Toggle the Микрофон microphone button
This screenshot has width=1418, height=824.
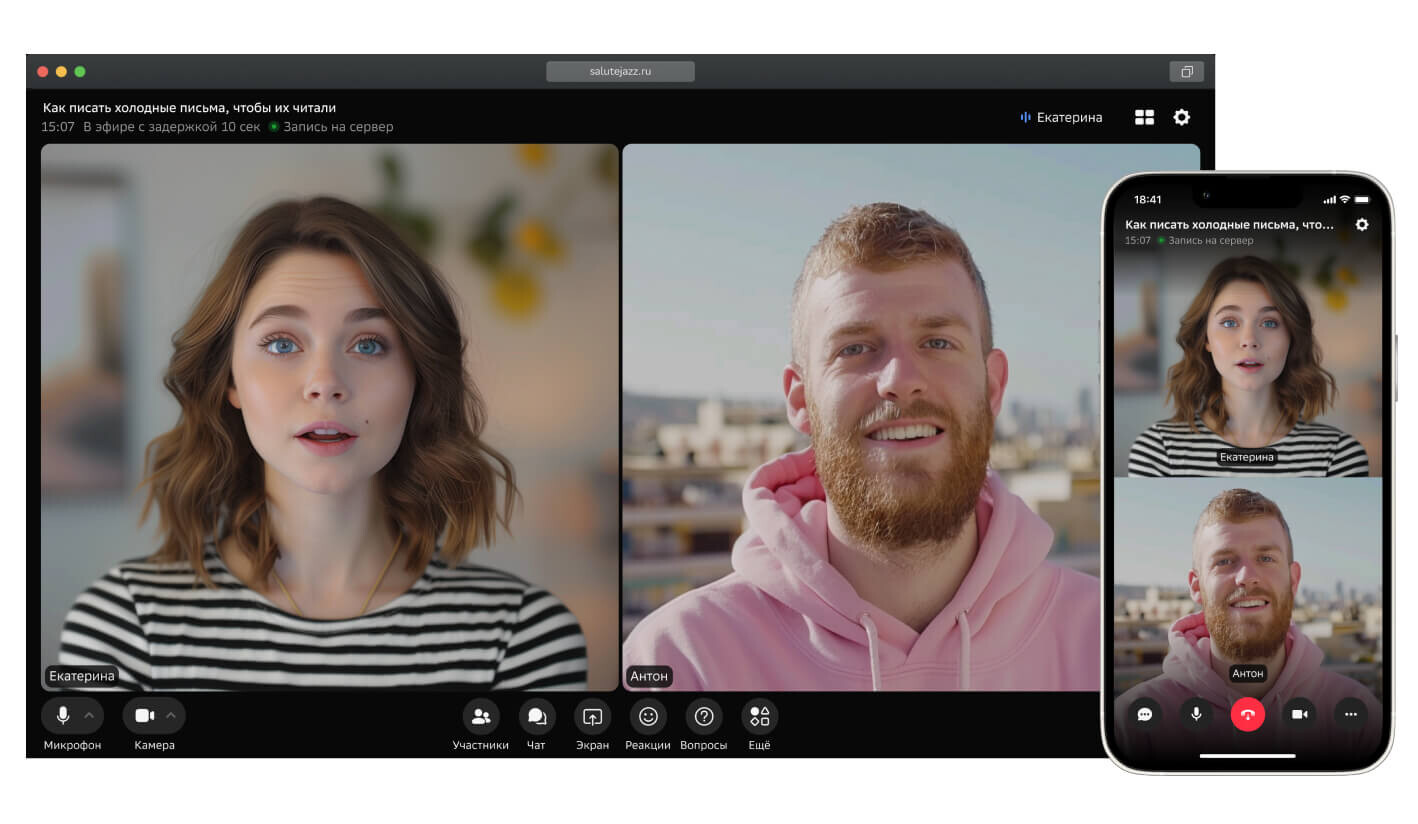(62, 716)
